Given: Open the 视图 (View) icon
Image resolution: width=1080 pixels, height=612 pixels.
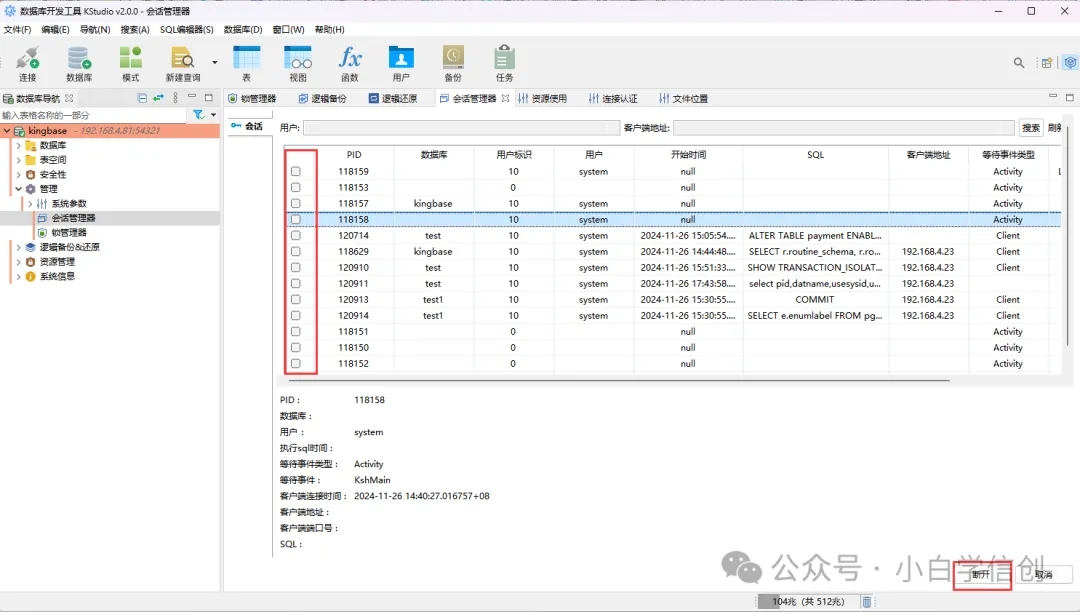Looking at the screenshot, I should [x=297, y=63].
